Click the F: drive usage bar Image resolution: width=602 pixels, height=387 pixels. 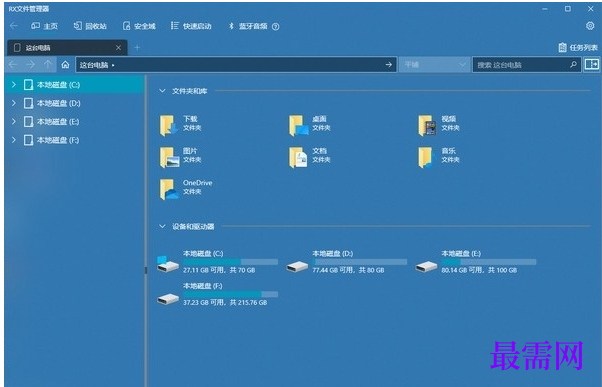click(230, 294)
